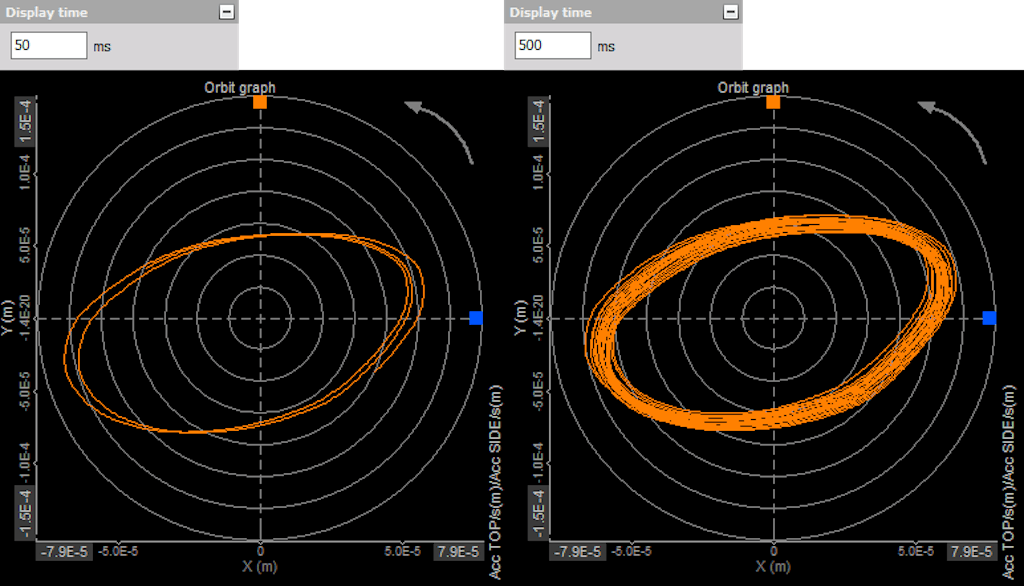Click the -7.9E-5 X-axis minimum on left graph

[64, 552]
